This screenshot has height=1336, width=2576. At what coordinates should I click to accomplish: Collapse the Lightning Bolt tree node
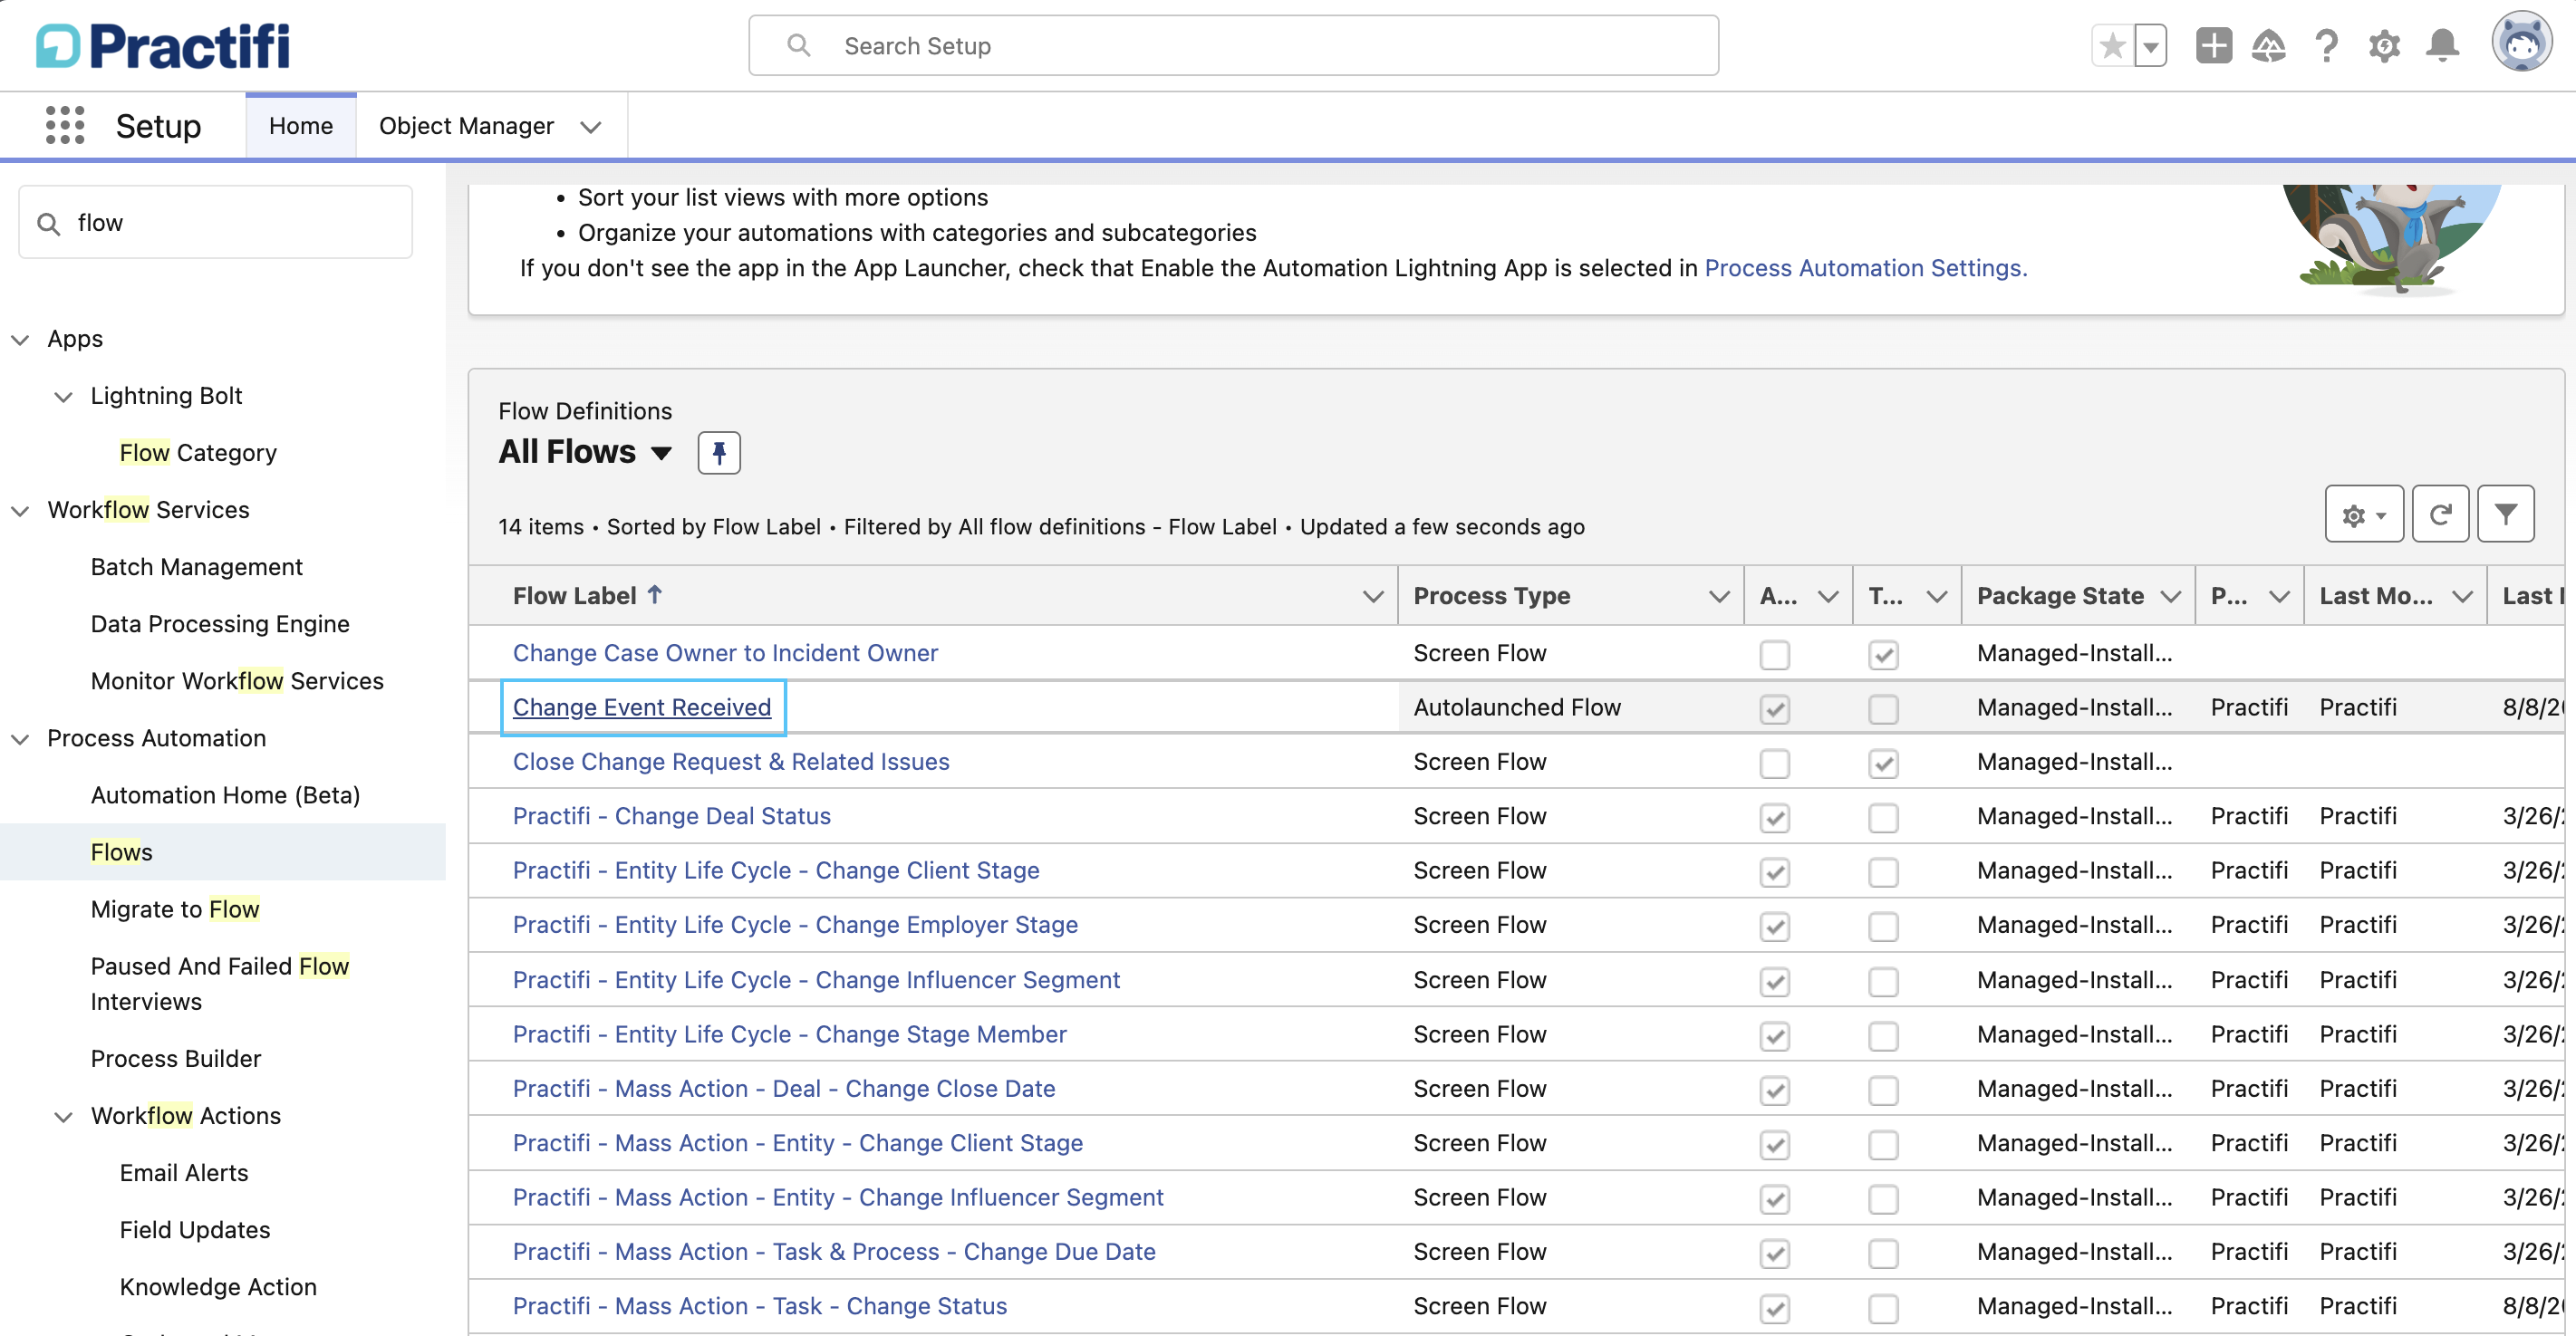click(x=63, y=397)
